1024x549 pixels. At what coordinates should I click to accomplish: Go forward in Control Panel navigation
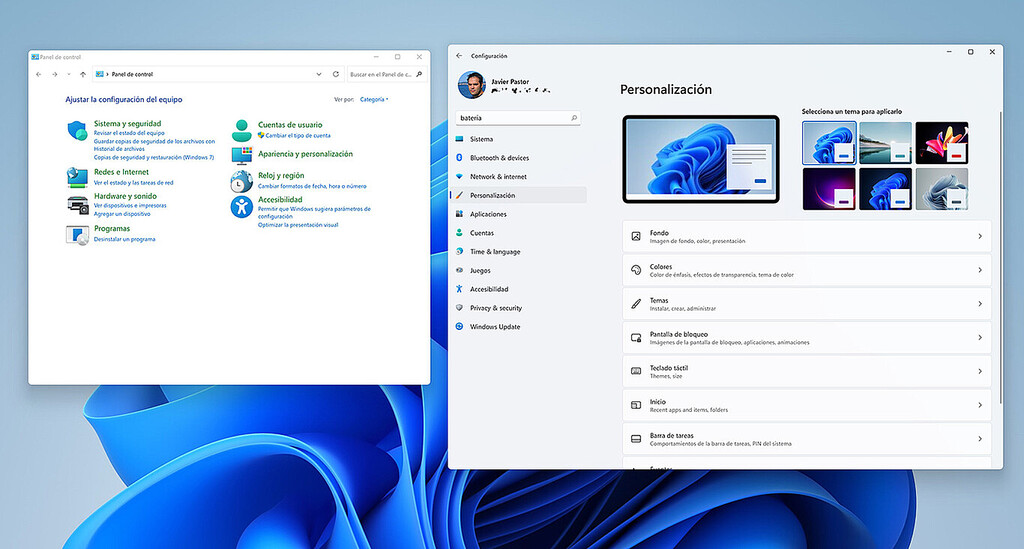click(x=55, y=74)
